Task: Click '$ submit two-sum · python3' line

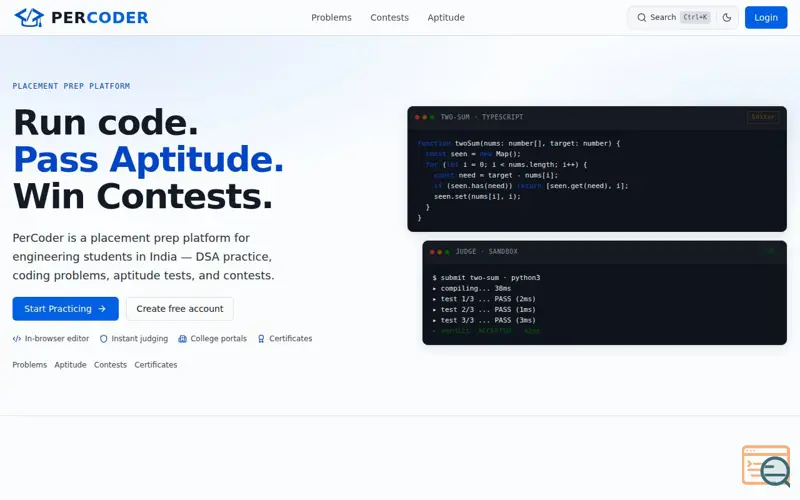Action: tap(486, 278)
